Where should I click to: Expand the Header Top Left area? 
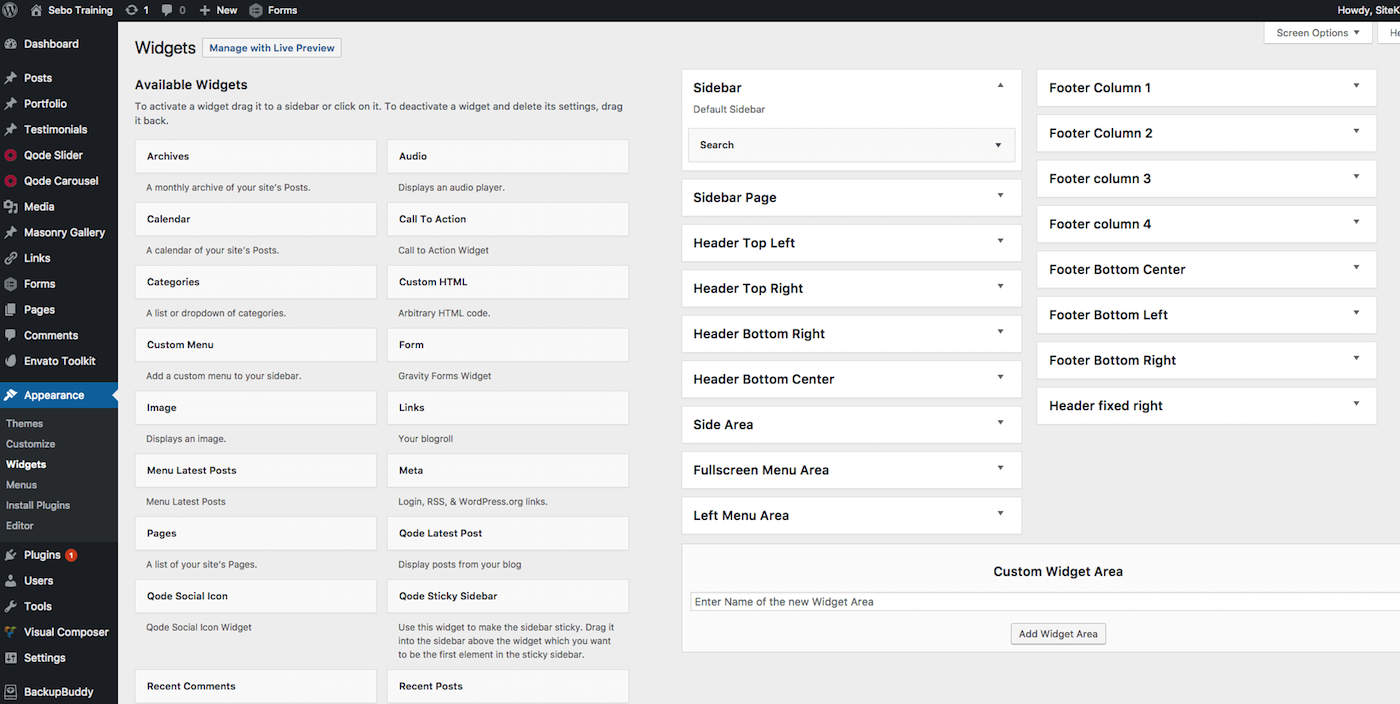pyautogui.click(x=1000, y=241)
